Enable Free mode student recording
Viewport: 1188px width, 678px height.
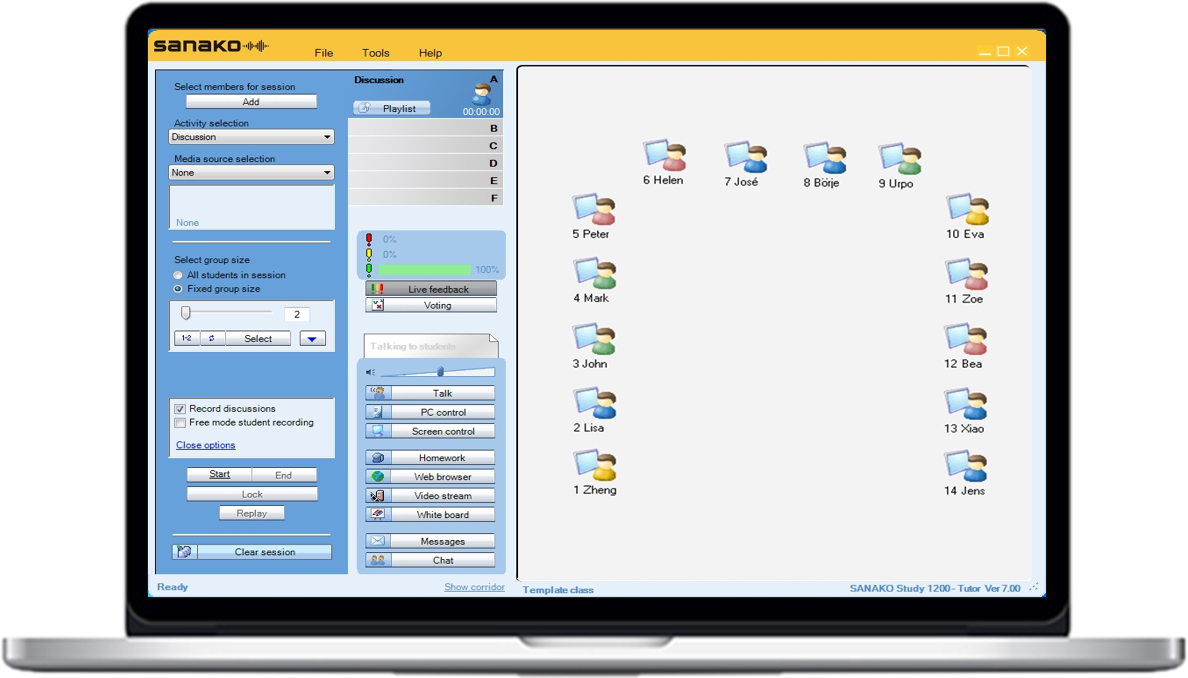tap(180, 423)
